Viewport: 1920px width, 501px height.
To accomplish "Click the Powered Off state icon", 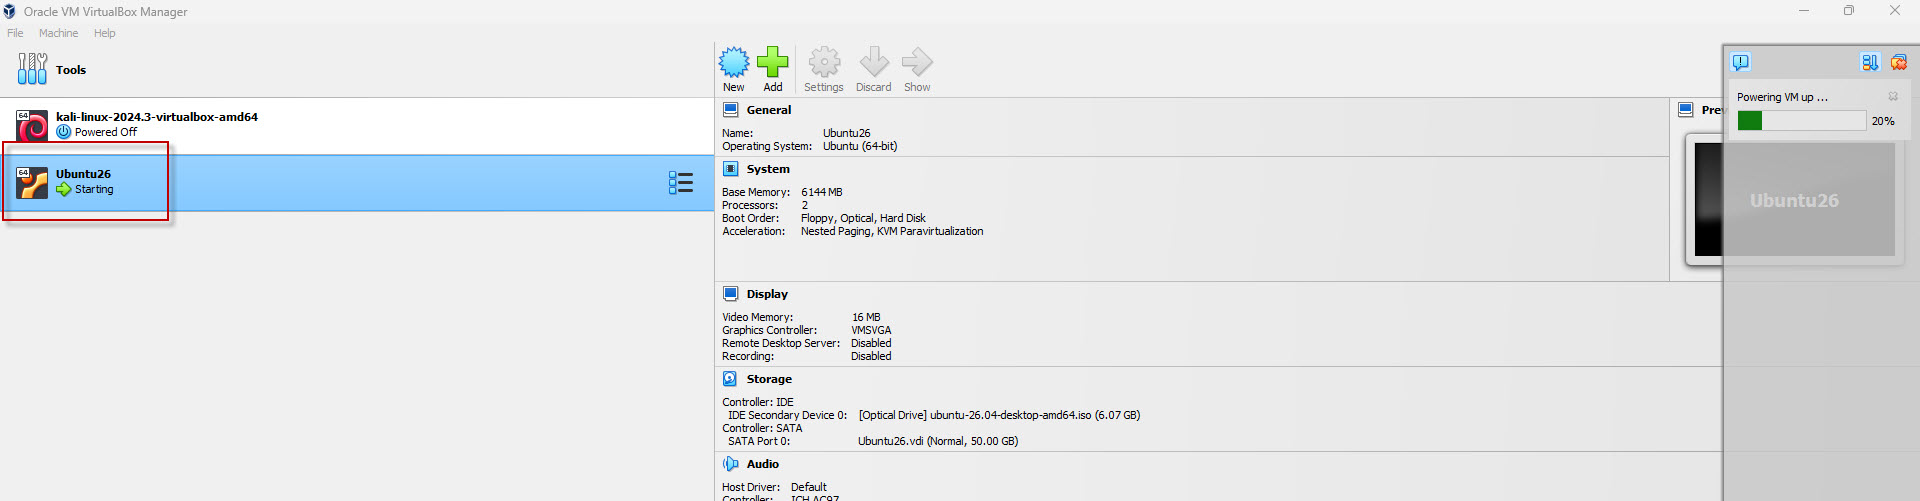I will tap(64, 132).
